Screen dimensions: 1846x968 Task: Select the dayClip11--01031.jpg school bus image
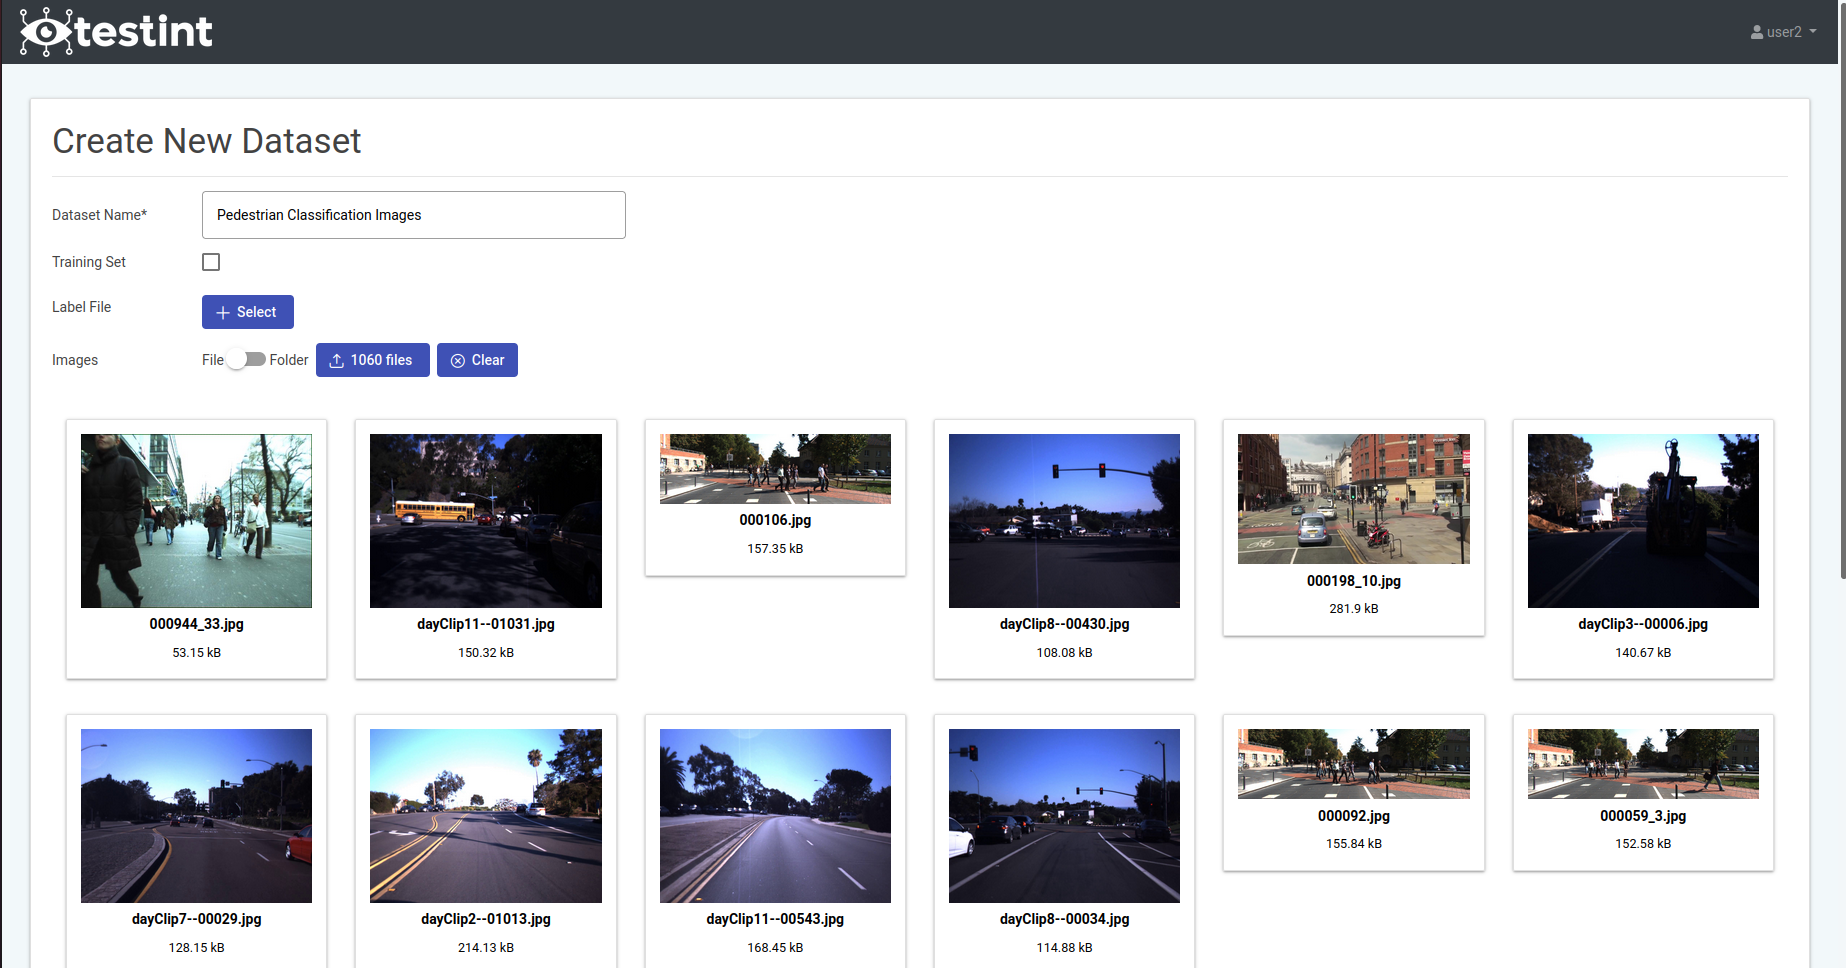486,521
